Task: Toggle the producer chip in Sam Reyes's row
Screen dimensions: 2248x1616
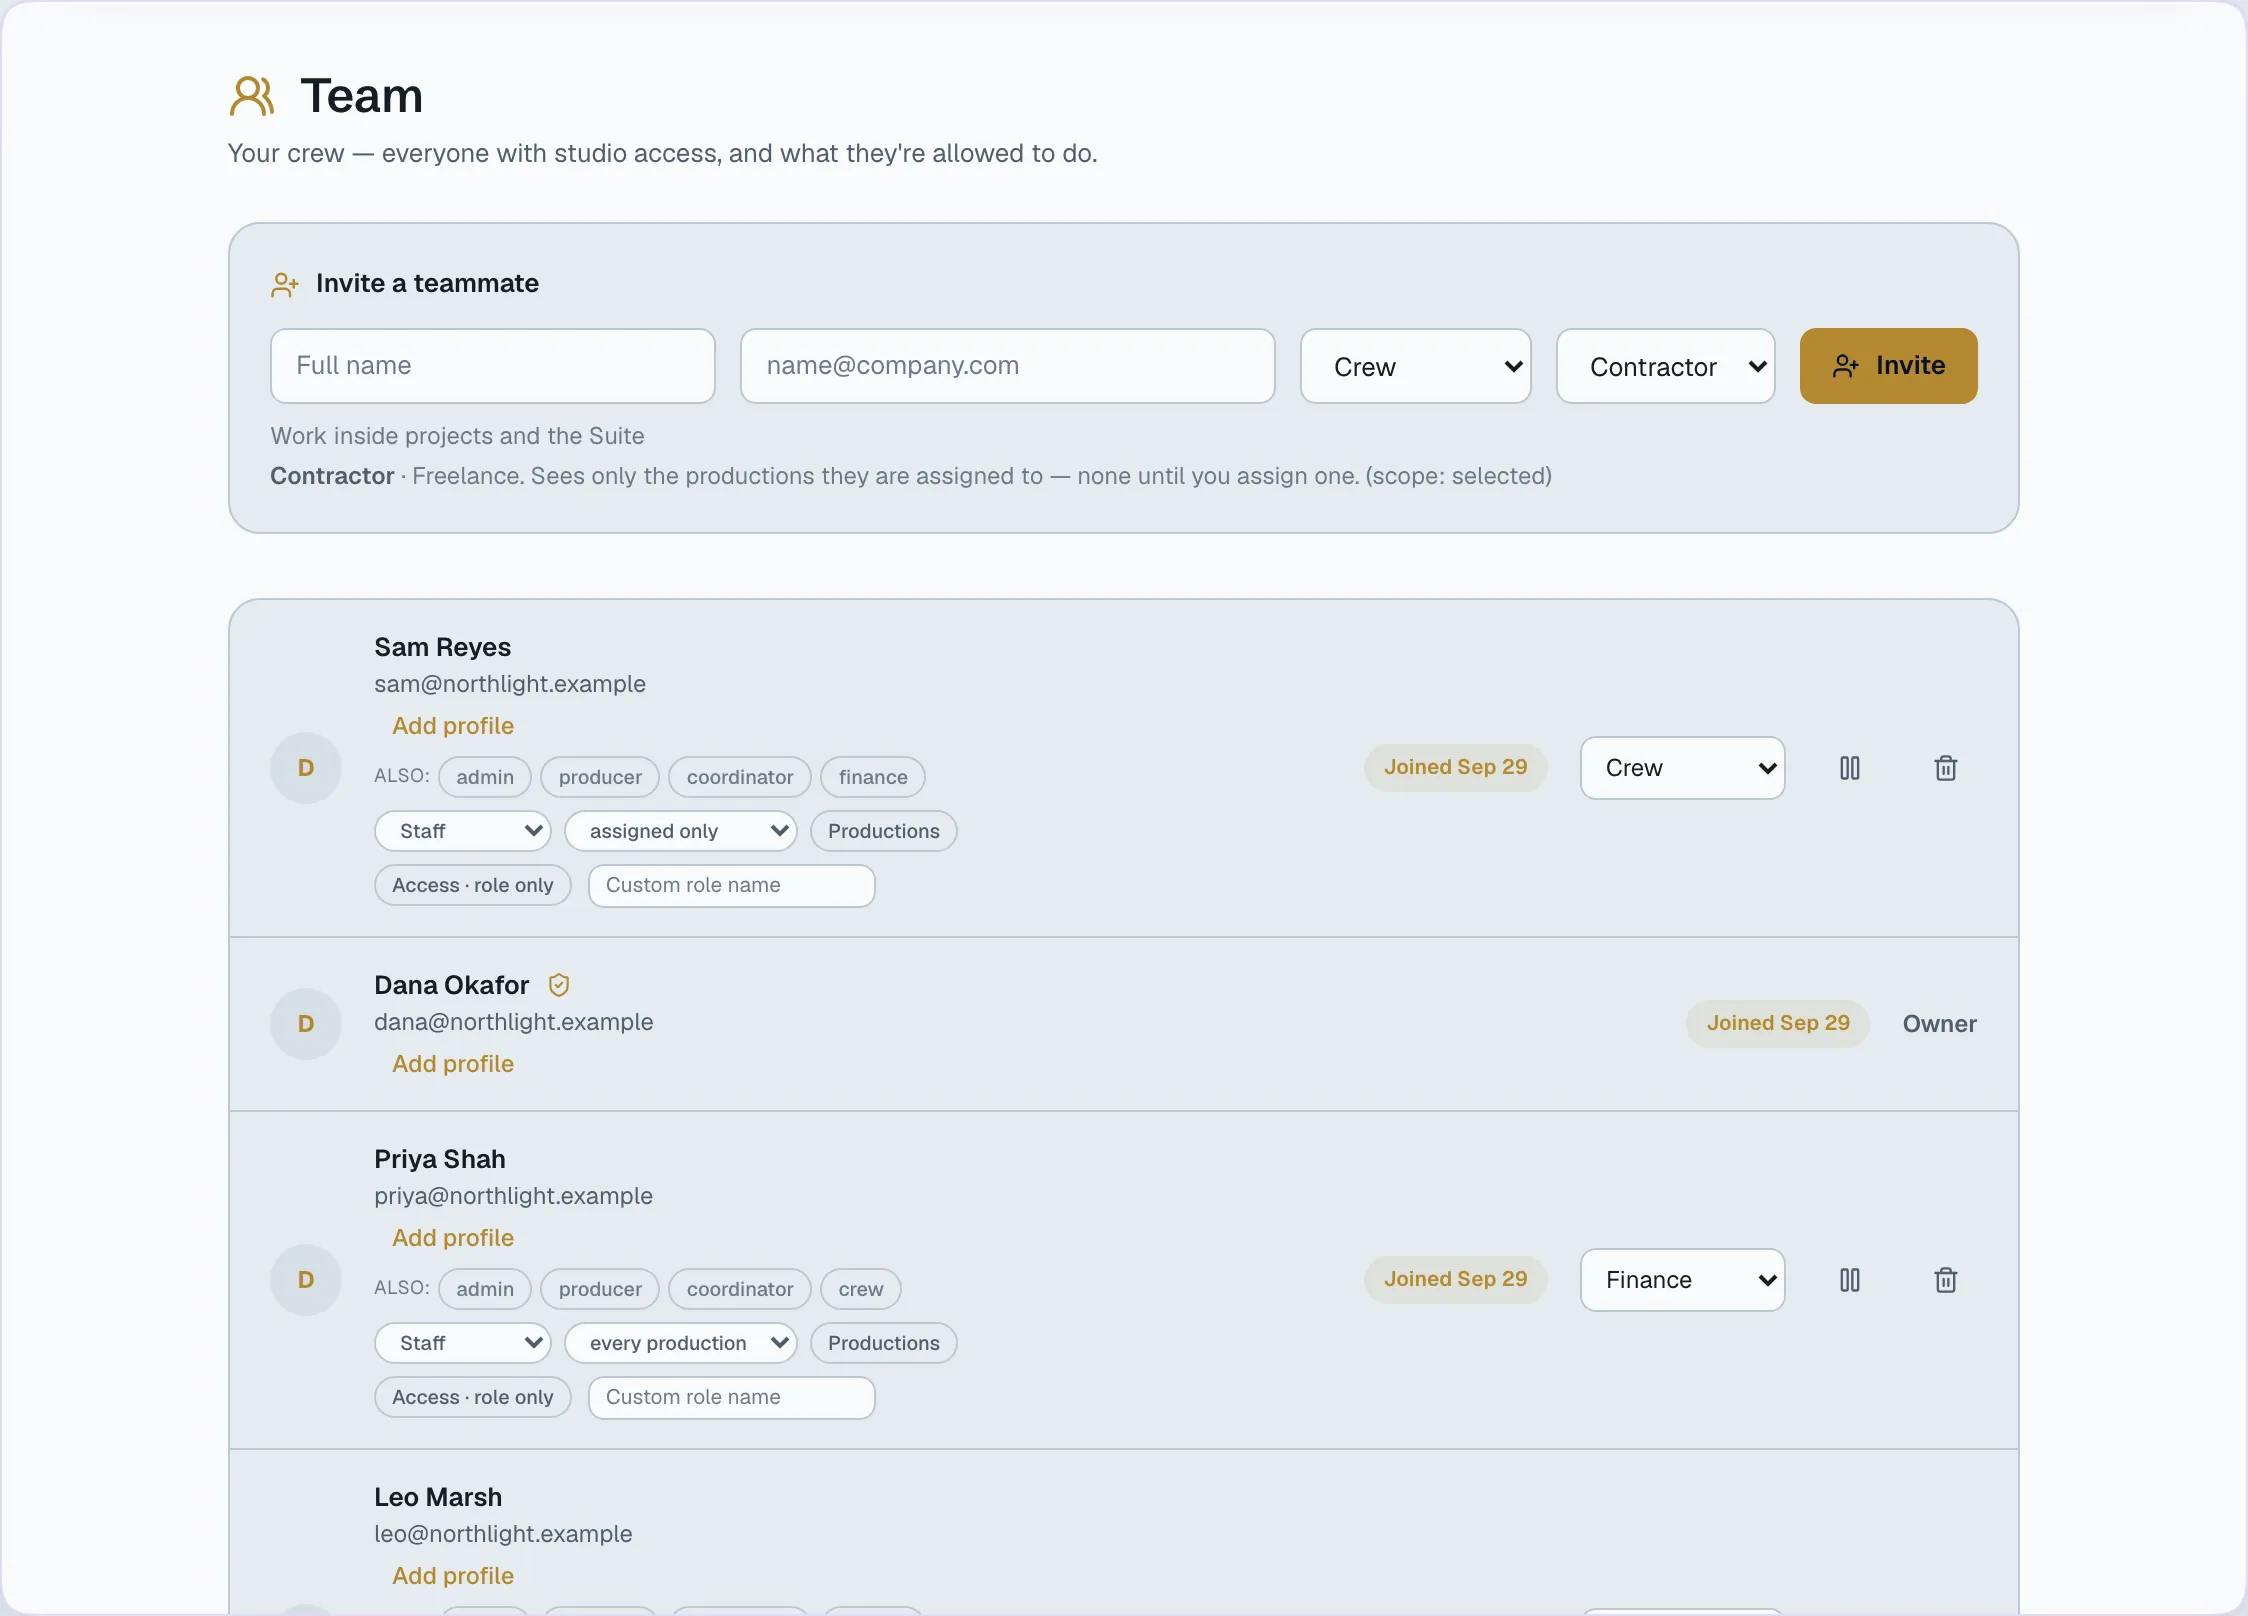Action: pos(600,777)
